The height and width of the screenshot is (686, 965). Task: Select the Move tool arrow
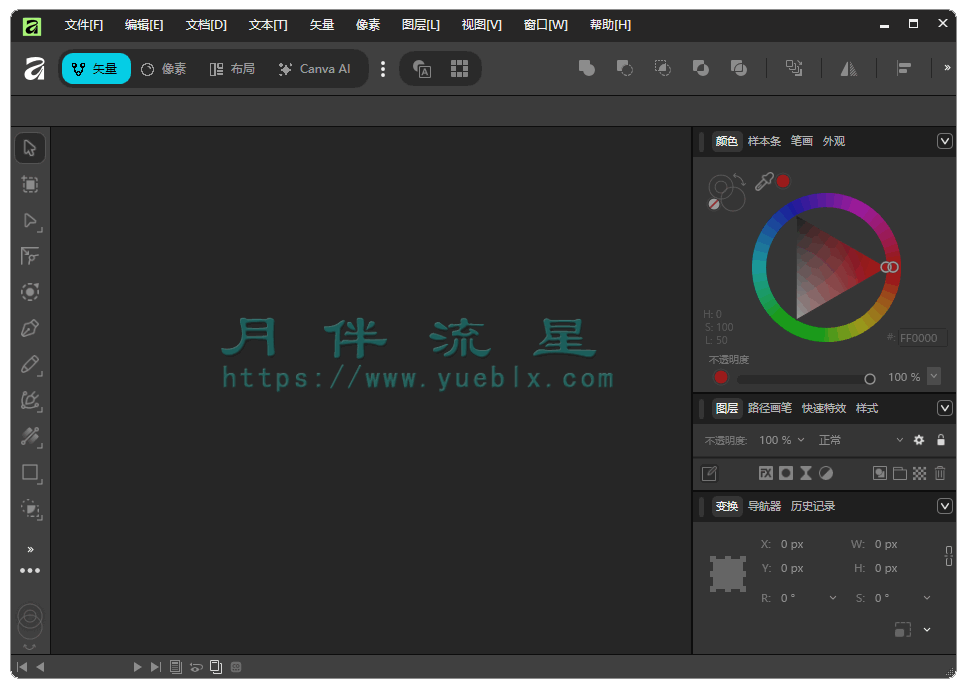[x=30, y=148]
